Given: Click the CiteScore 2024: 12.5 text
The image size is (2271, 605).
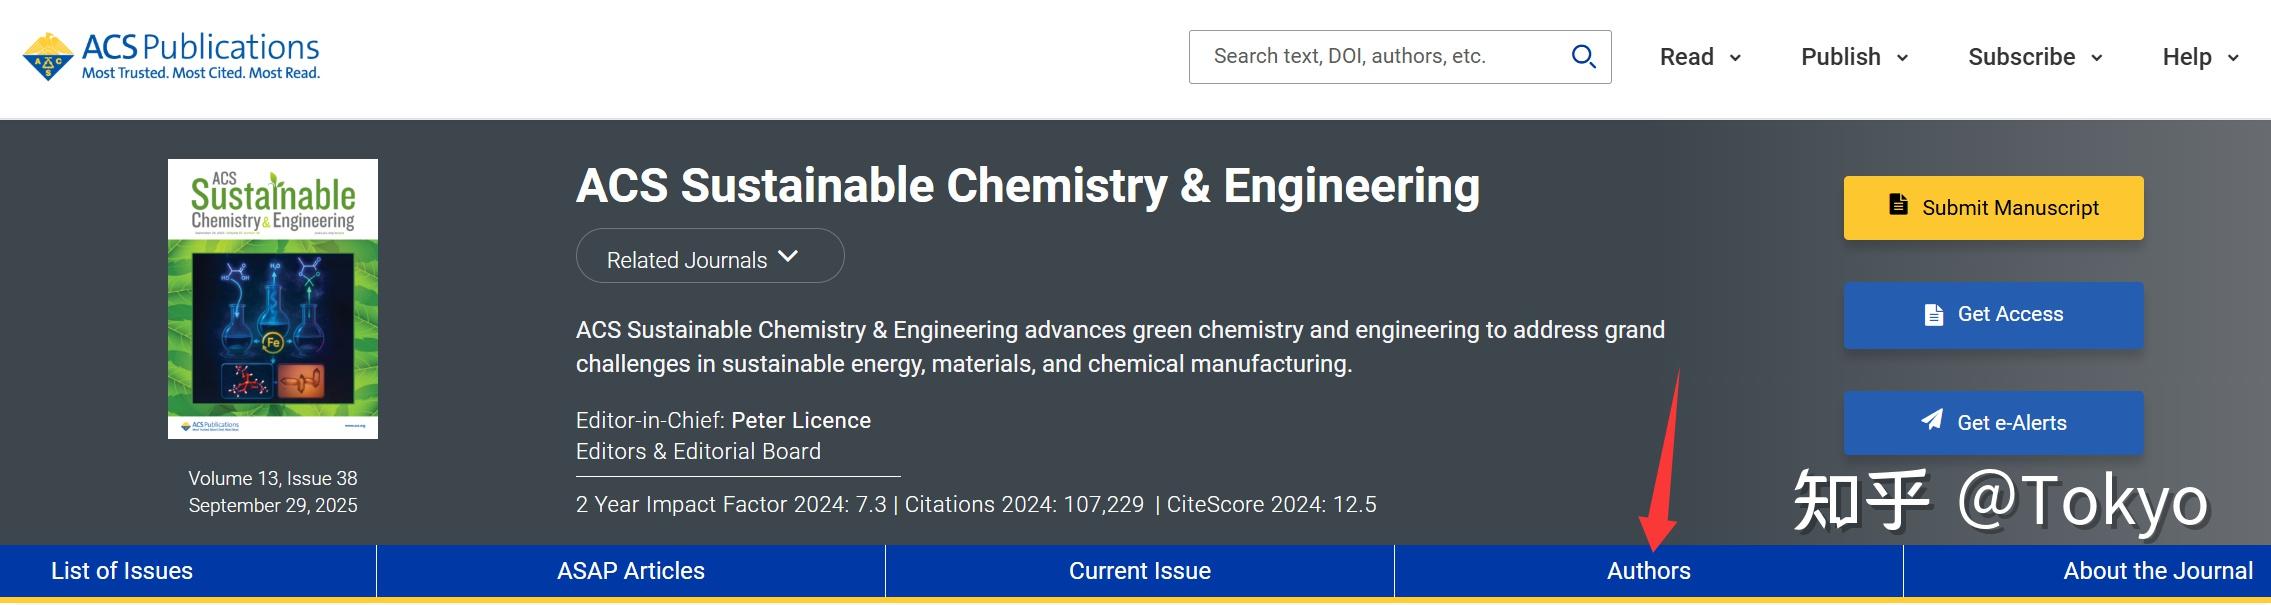Looking at the screenshot, I should coord(1272,504).
